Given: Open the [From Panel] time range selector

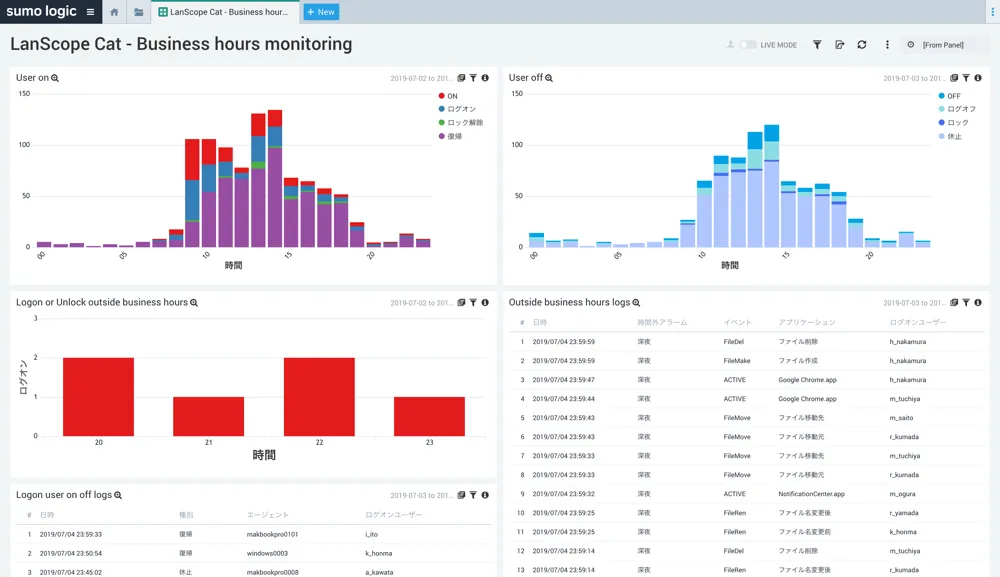Looking at the screenshot, I should [943, 45].
